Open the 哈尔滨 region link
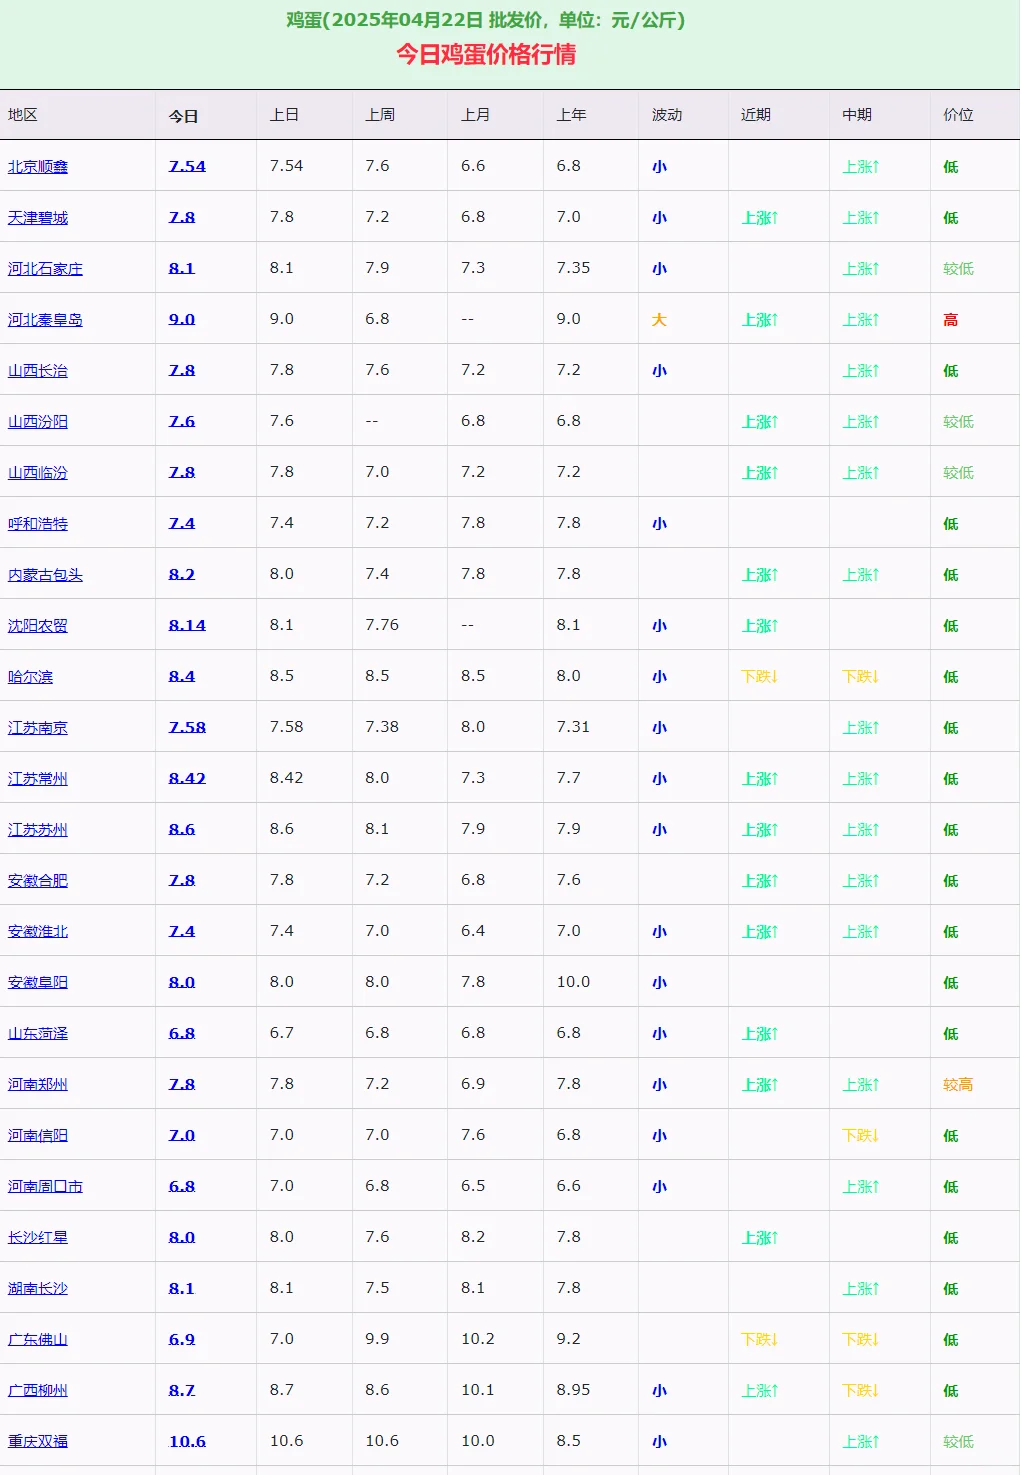The width and height of the screenshot is (1022, 1475). (30, 677)
